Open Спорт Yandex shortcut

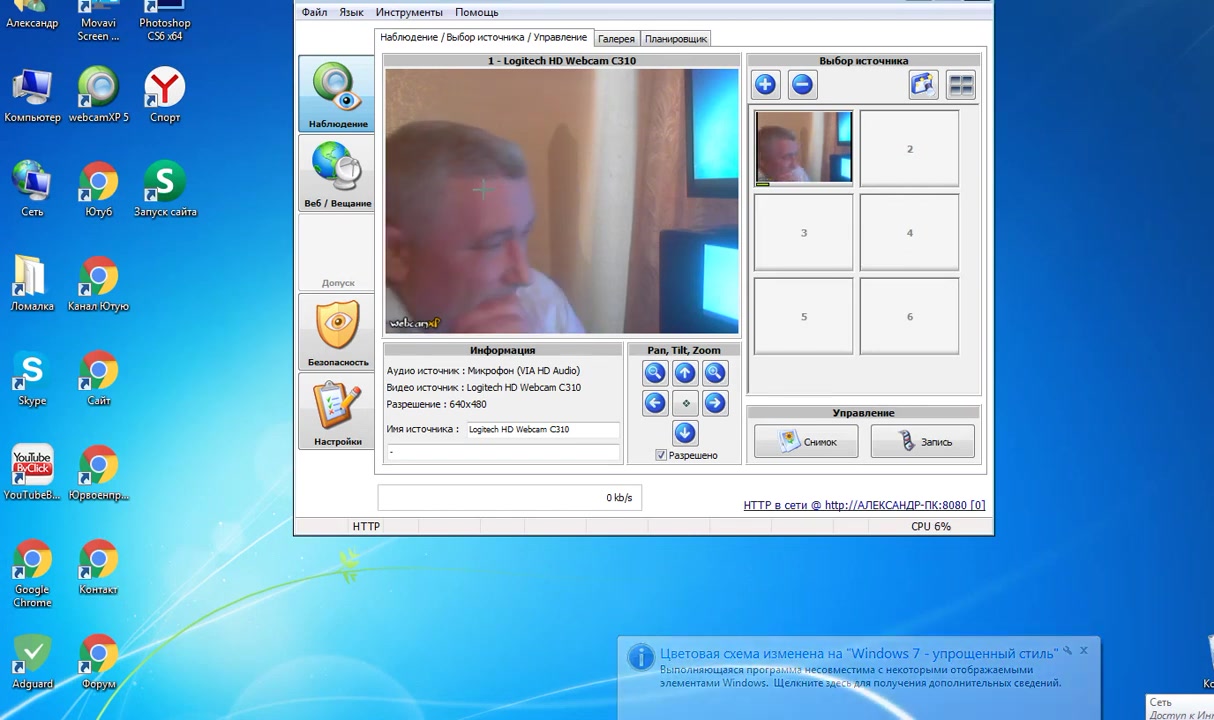click(165, 95)
